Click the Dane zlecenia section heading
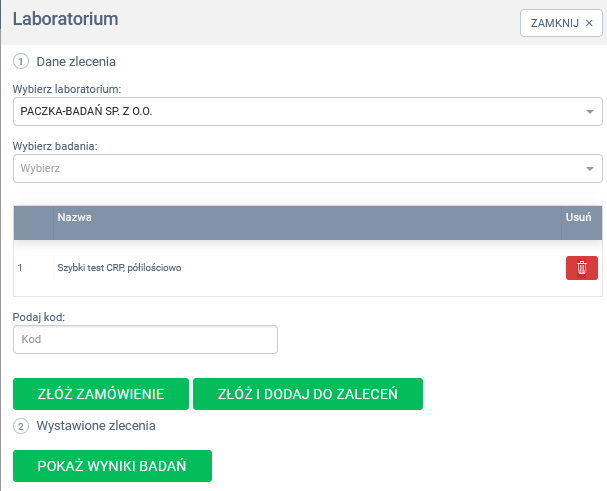The width and height of the screenshot is (607, 491). pyautogui.click(x=76, y=61)
